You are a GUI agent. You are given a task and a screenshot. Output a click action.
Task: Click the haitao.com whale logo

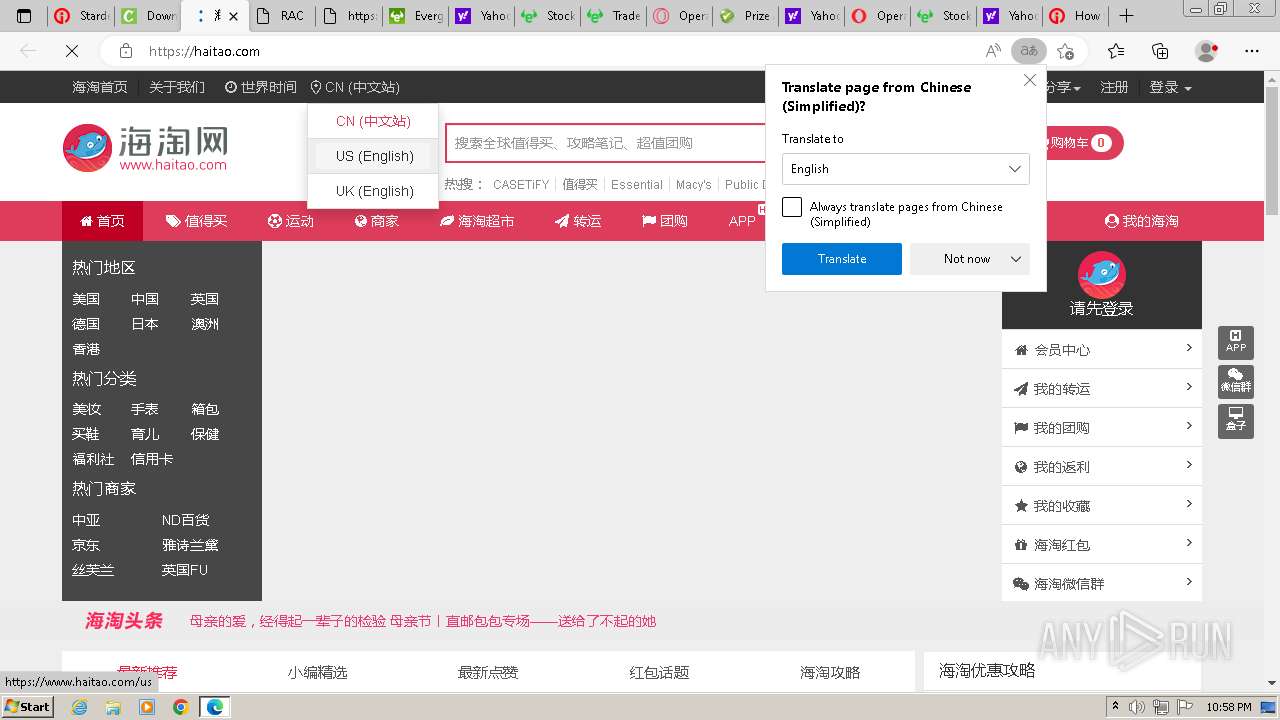coord(145,147)
